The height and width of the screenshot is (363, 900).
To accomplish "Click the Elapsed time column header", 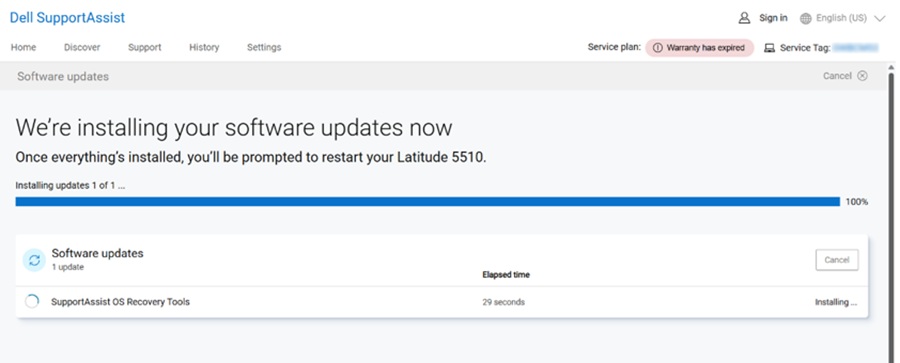I will coord(506,275).
